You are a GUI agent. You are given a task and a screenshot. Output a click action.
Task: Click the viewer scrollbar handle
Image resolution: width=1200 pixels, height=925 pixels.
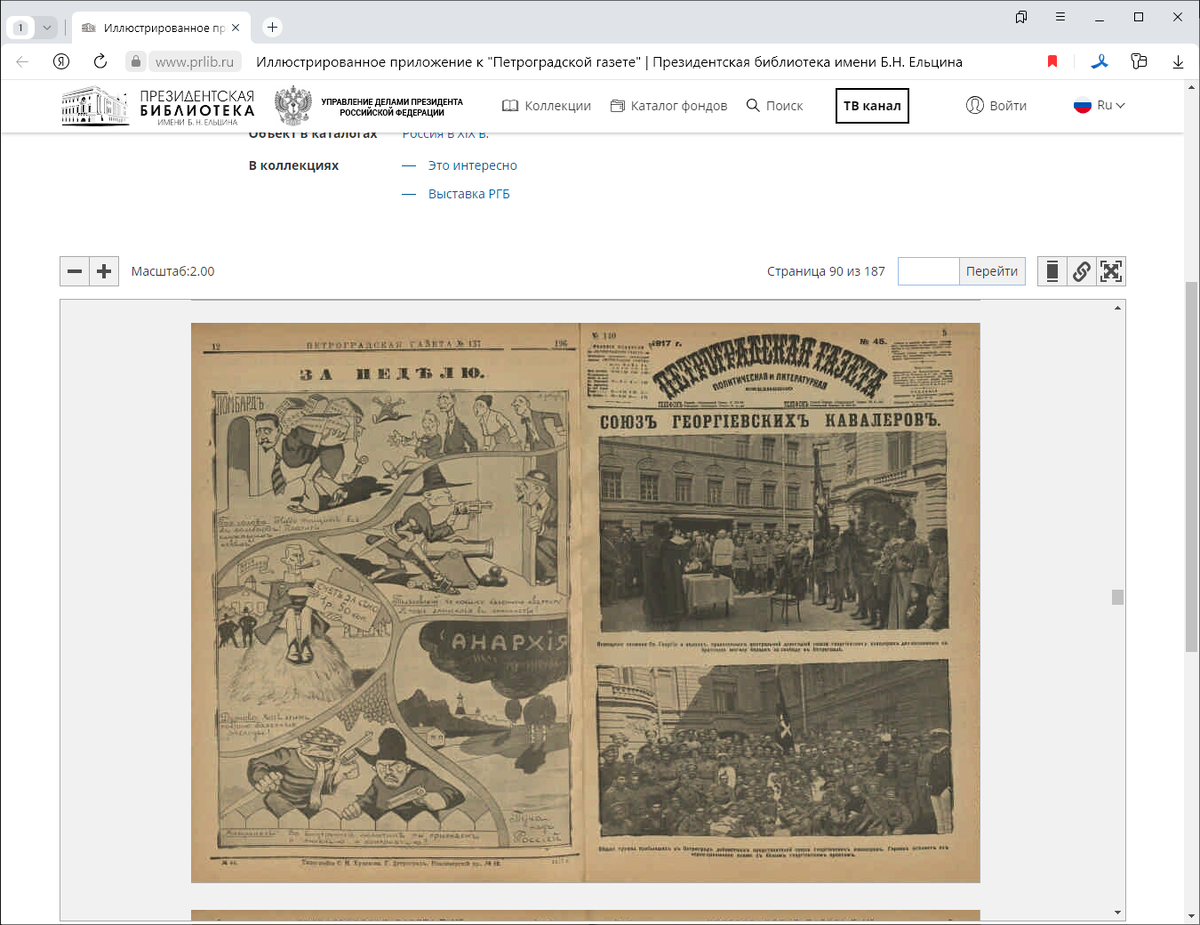point(1118,597)
